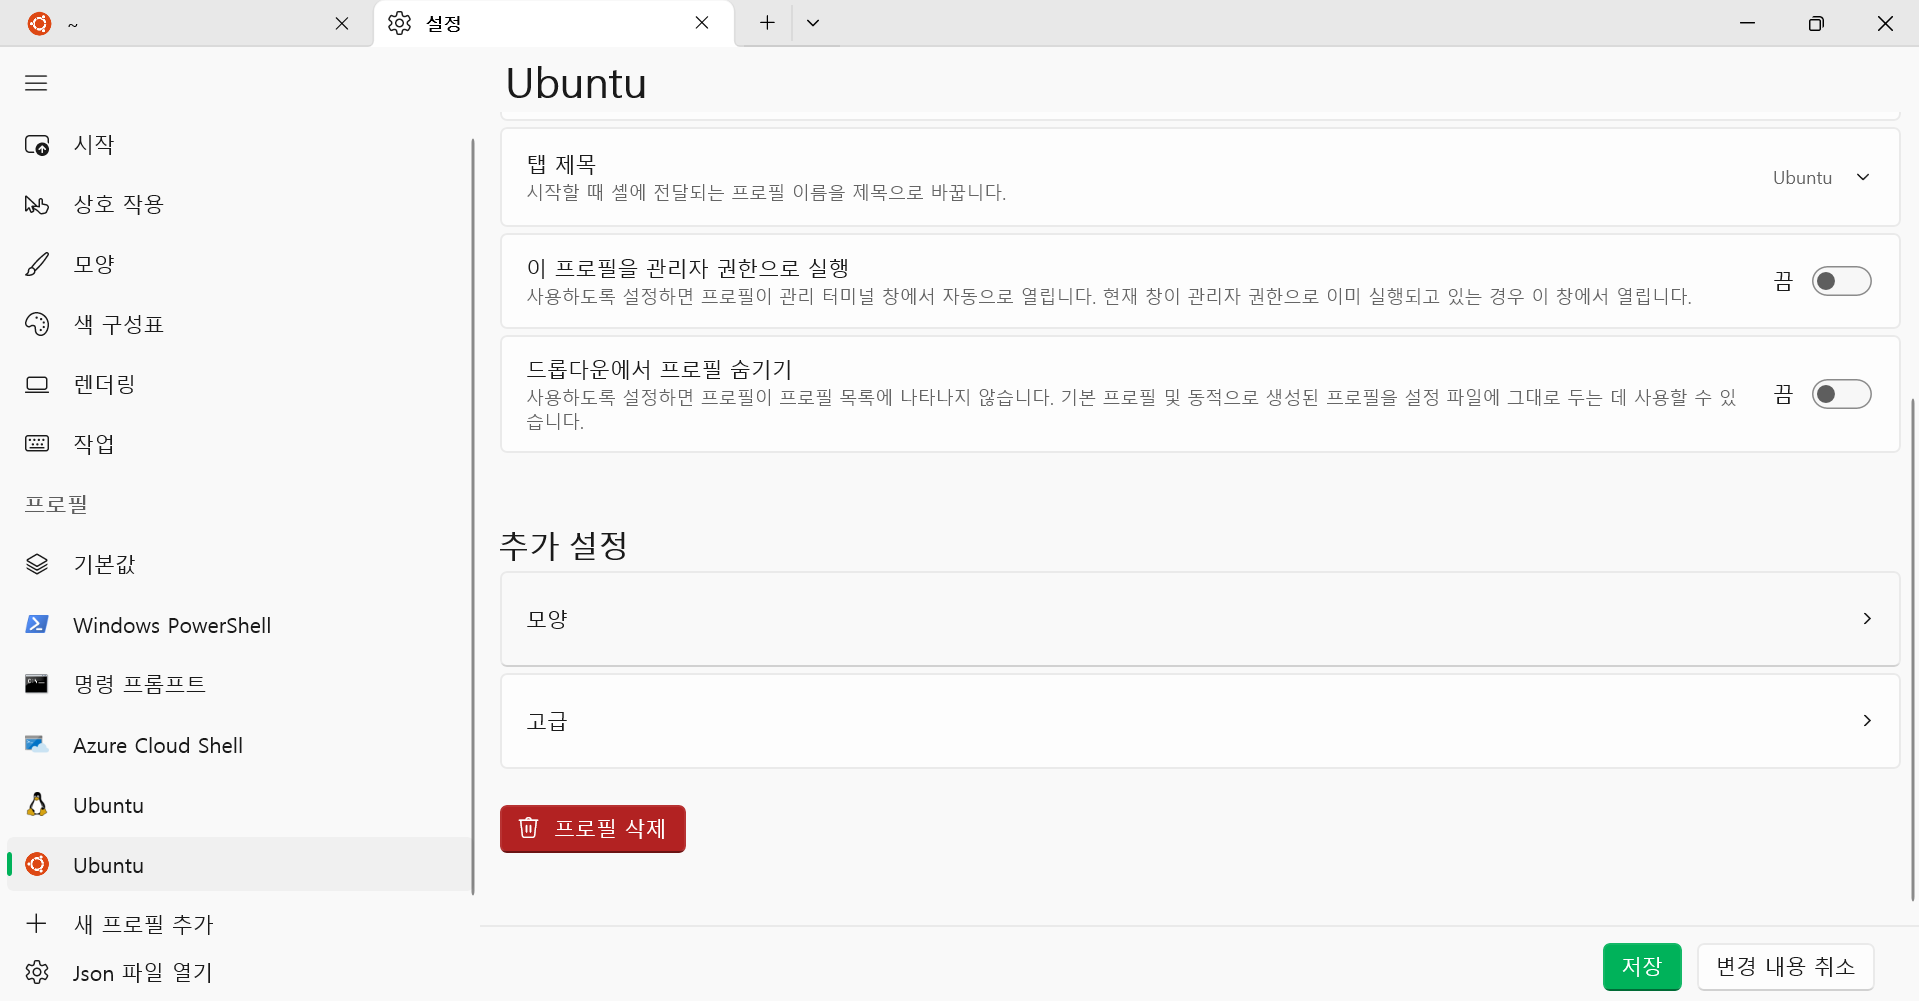
Task: Click the green 저장 button
Action: click(x=1642, y=967)
